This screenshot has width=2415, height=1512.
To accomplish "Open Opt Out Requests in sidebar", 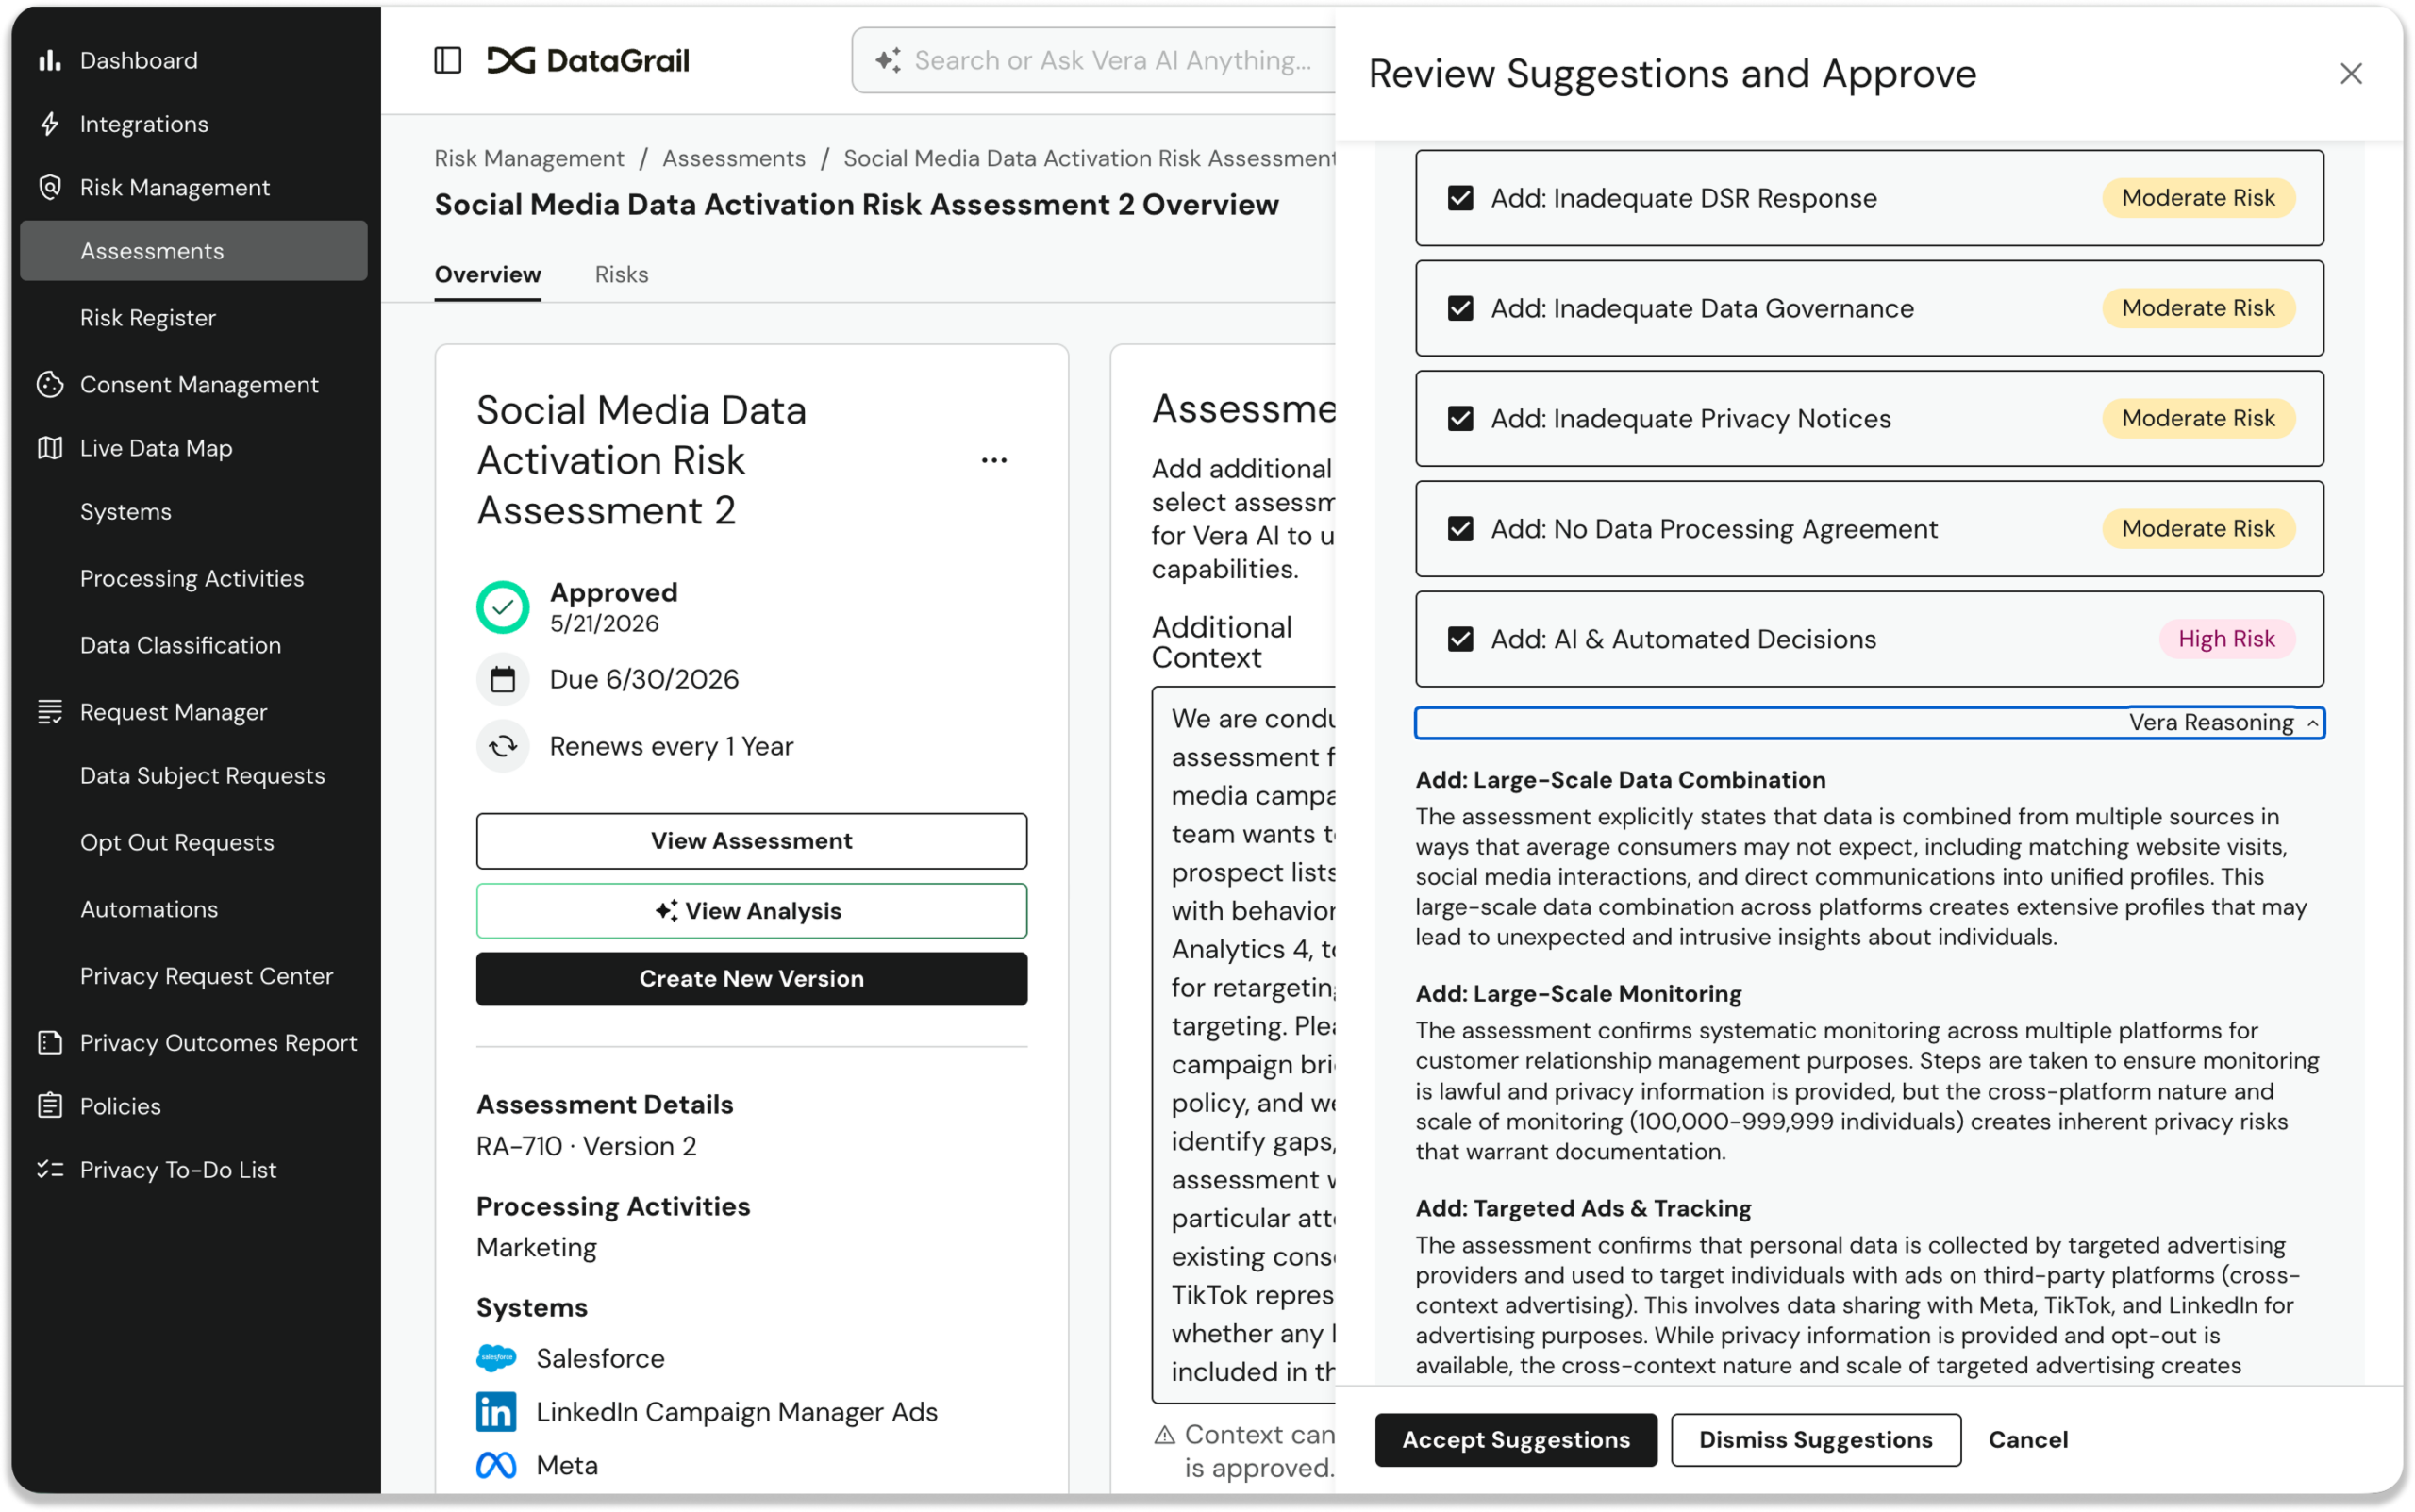I will click(177, 842).
